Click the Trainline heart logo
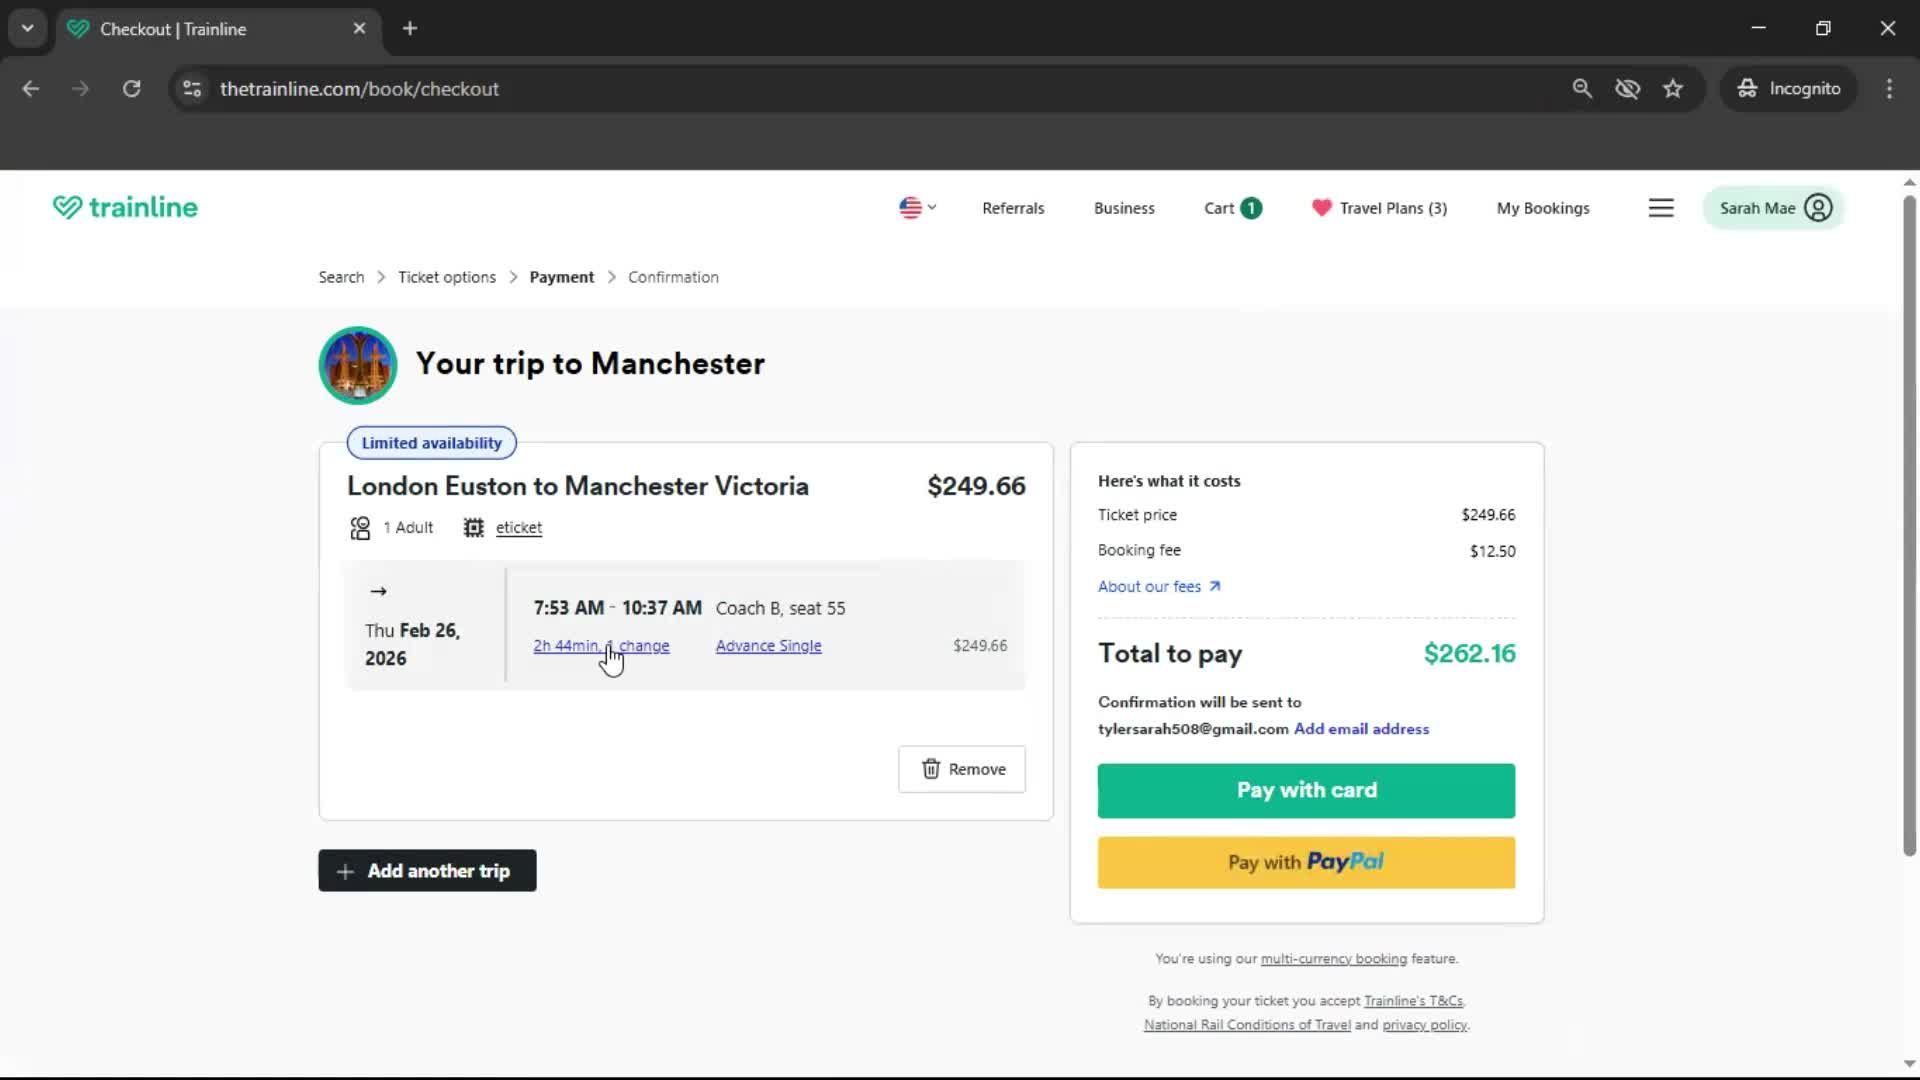Viewport: 1920px width, 1080px height. [67, 207]
